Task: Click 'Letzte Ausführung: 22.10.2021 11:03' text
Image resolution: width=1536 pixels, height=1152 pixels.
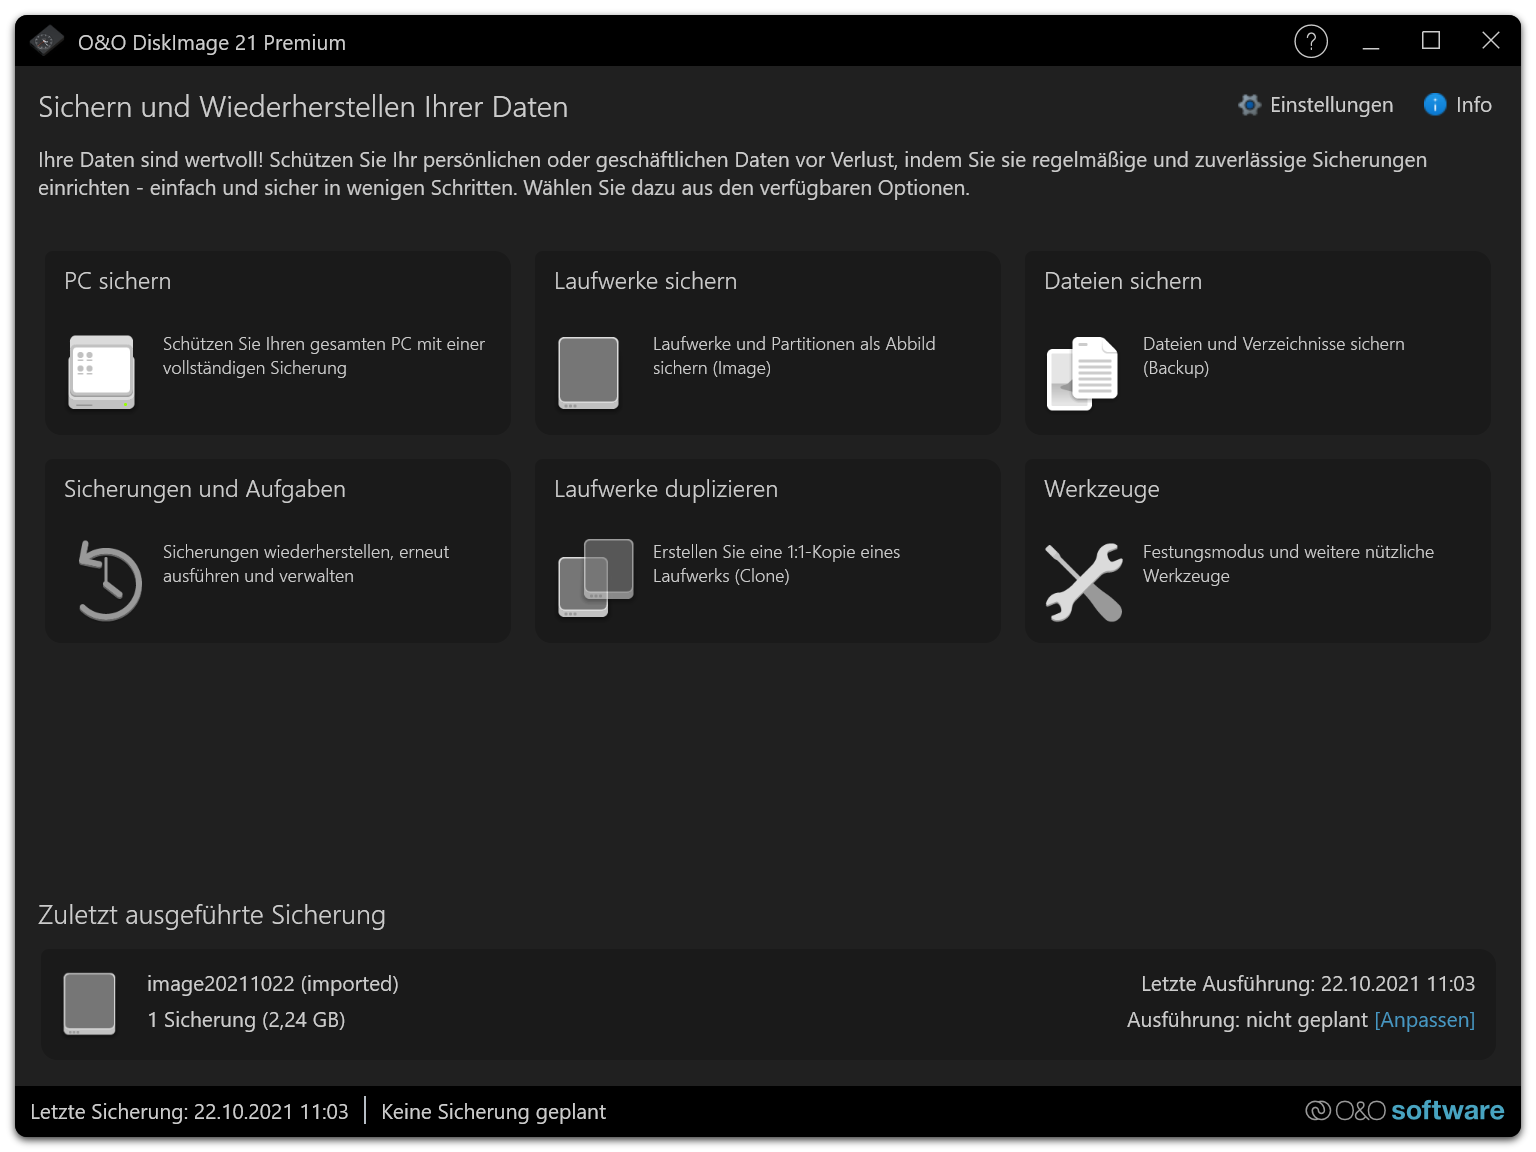Action: [x=1308, y=984]
